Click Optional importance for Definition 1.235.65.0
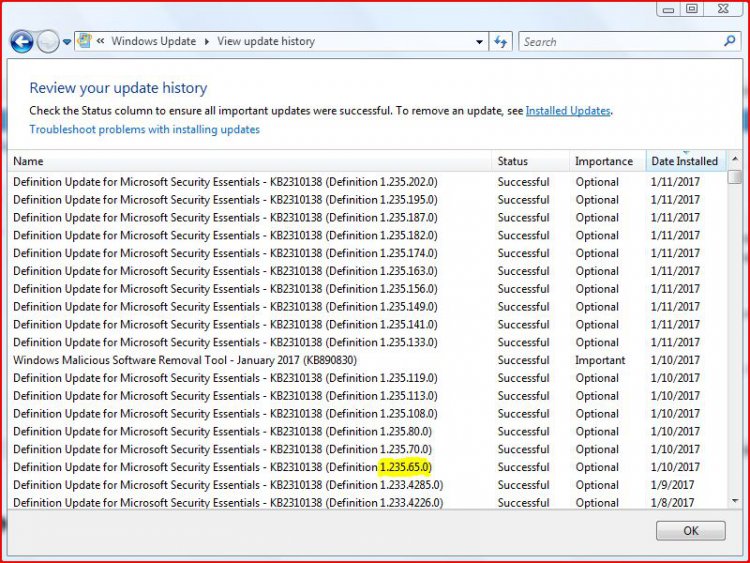Viewport: 750px width, 563px height. (x=597, y=467)
